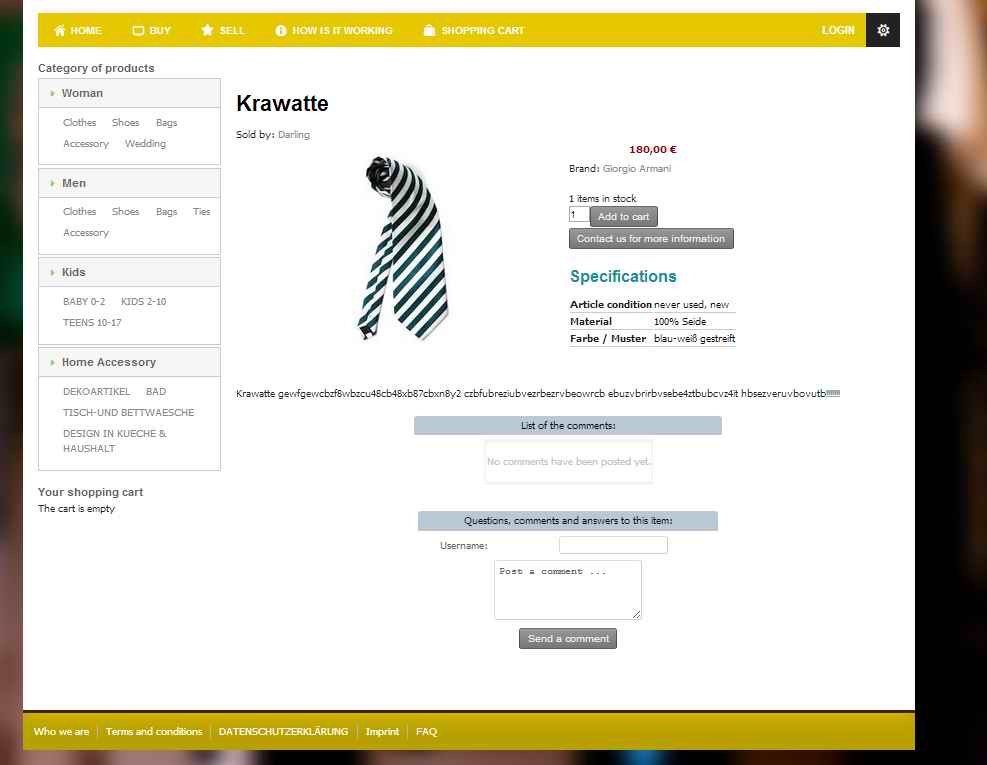Click the striped tie product image
The image size is (987, 765).
coord(403,248)
